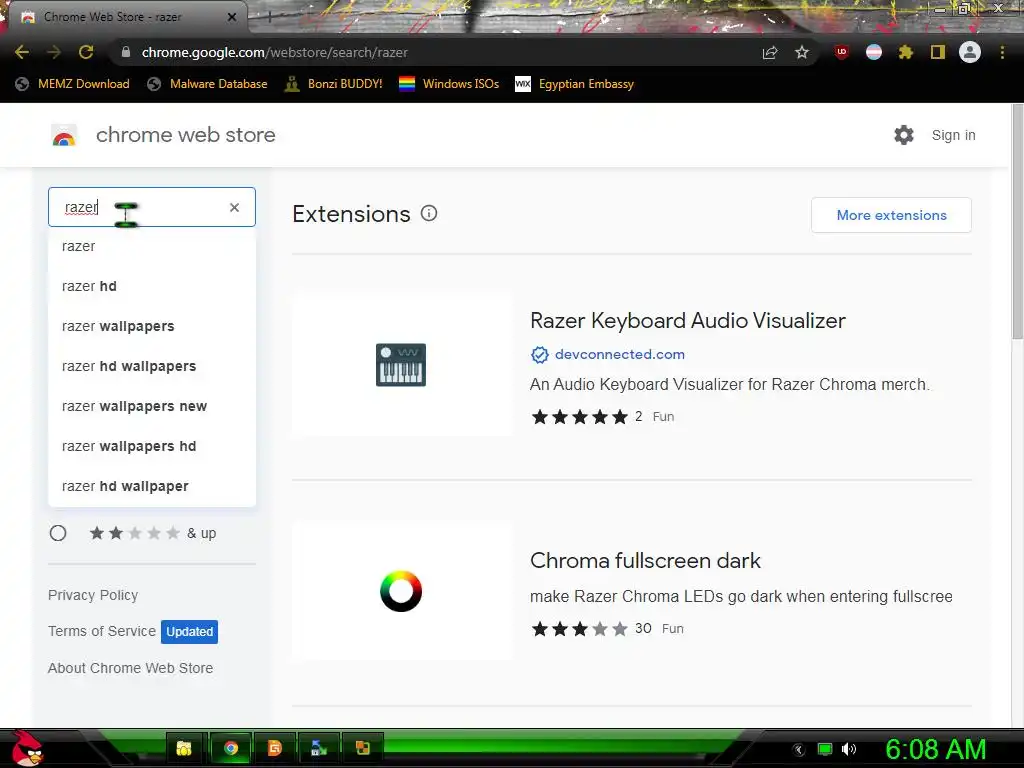Click the page vertical scrollbar thumb
Screen dimensions: 1024x768
point(1017,222)
